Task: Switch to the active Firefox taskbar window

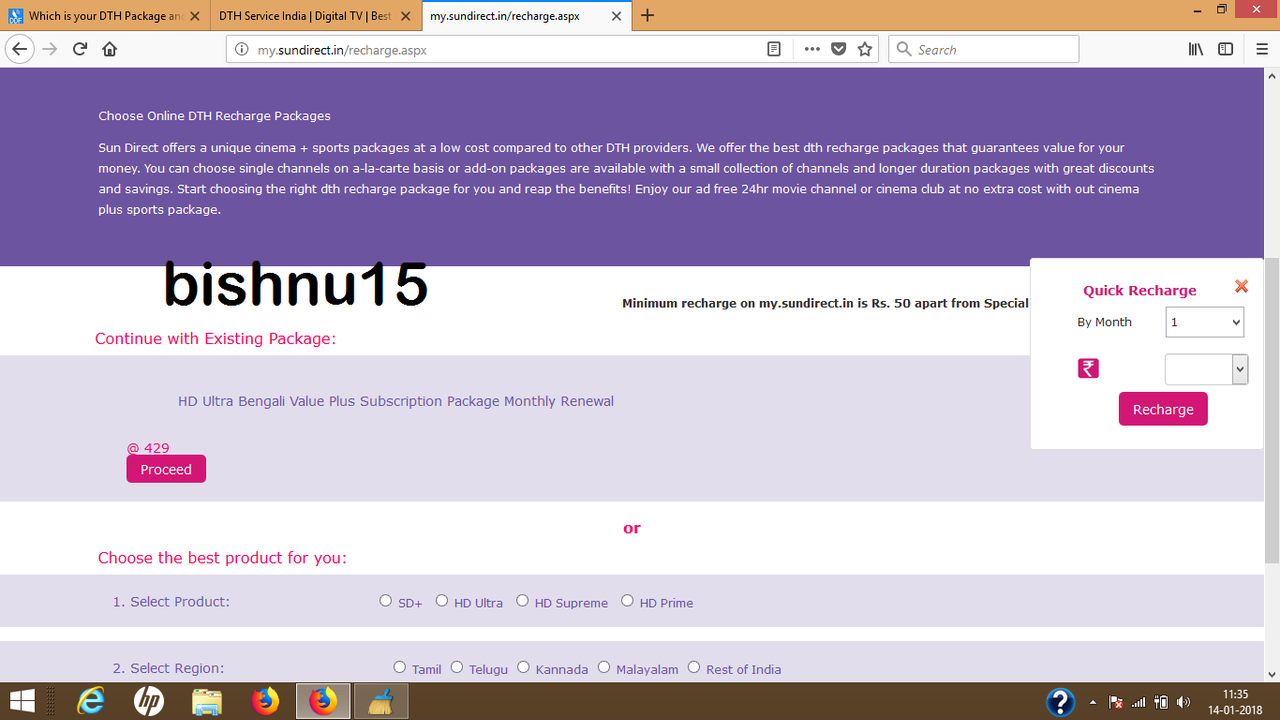Action: (x=323, y=701)
